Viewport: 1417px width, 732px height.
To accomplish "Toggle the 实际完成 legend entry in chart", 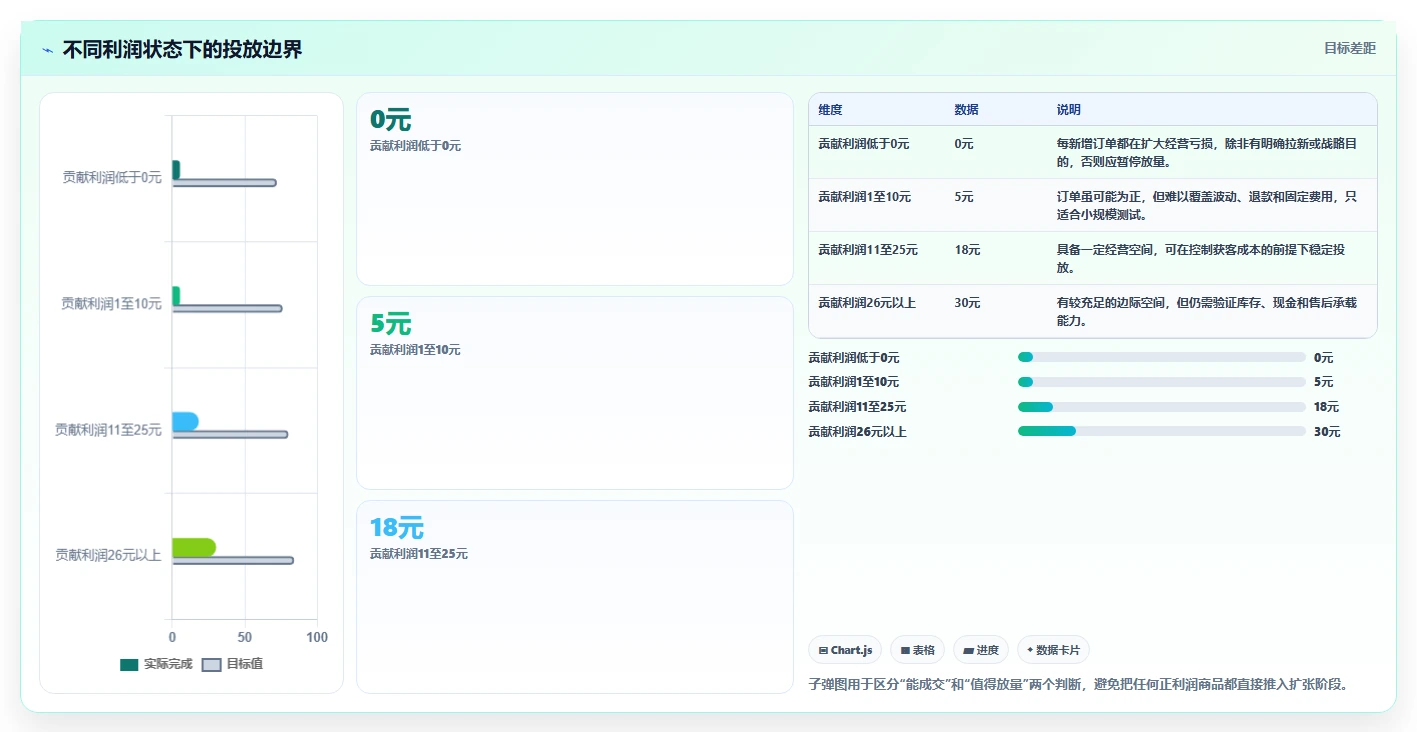I will pyautogui.click(x=156, y=664).
